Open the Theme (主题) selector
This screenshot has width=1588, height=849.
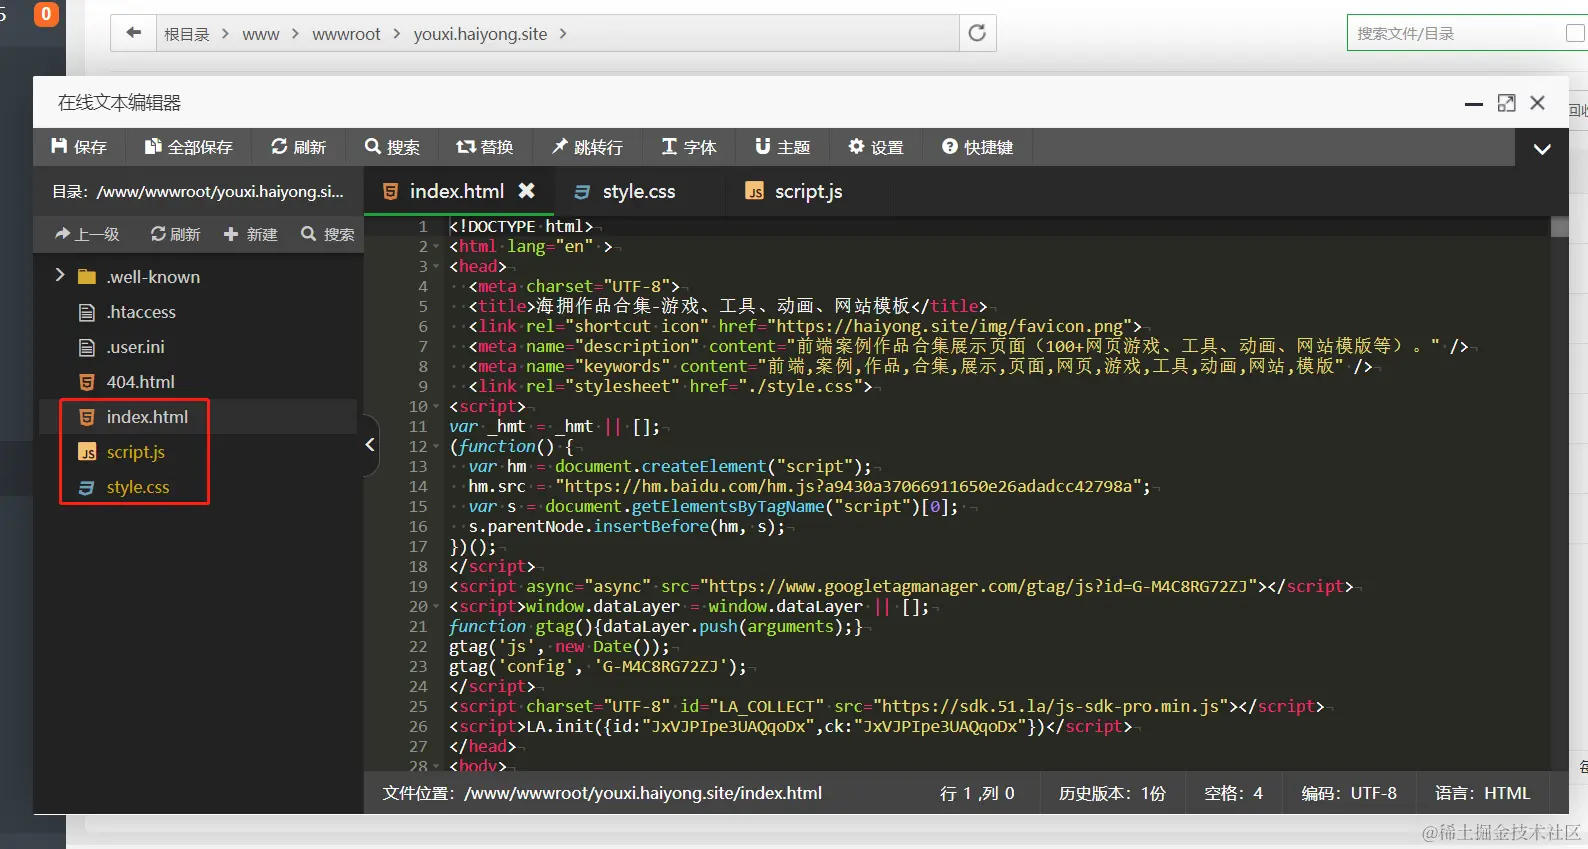(783, 147)
